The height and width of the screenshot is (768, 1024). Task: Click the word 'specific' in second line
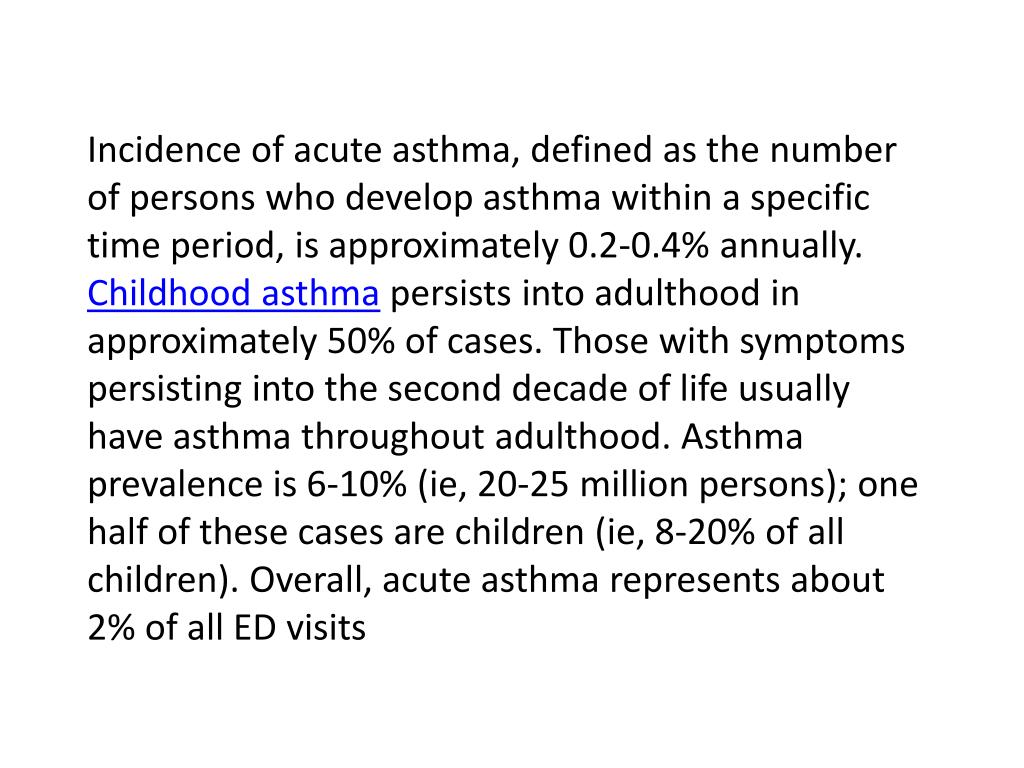[x=810, y=198]
